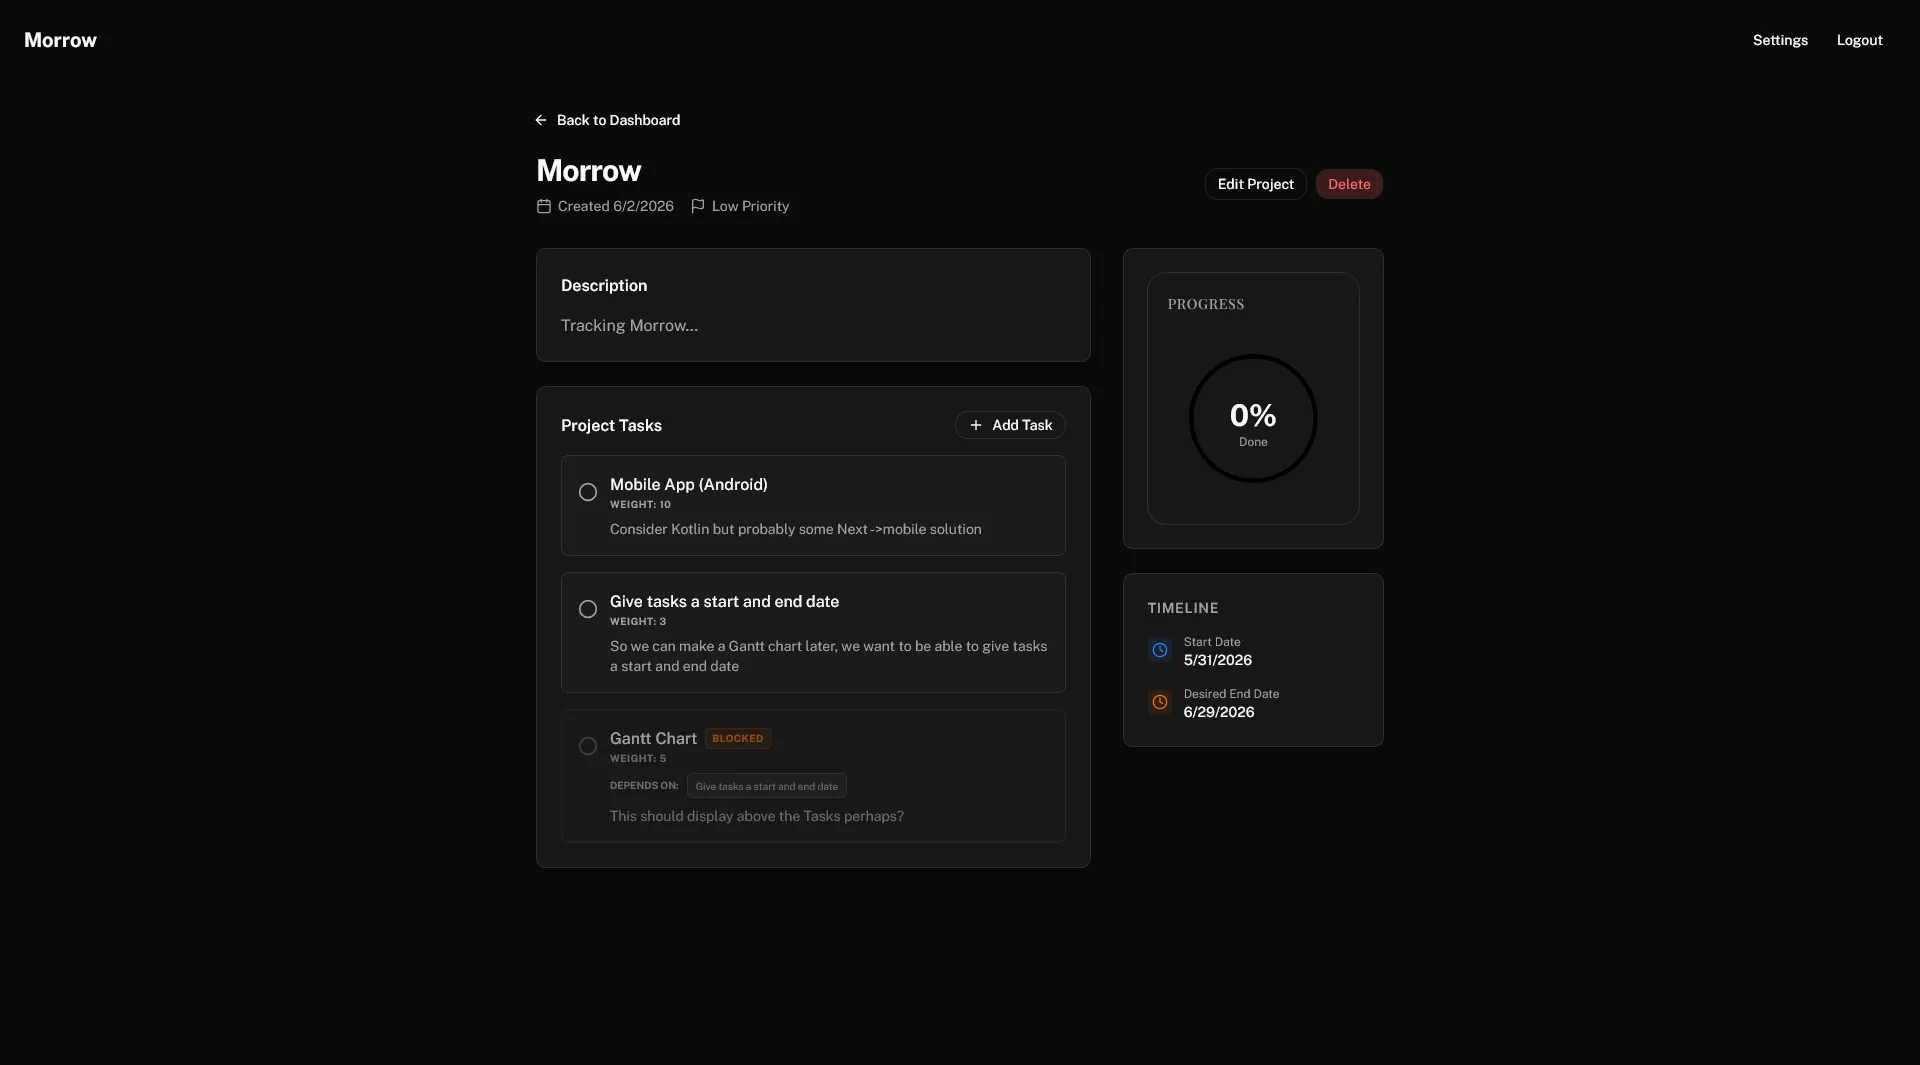Click the 'Consider Kotlin but probably' task note

pyautogui.click(x=796, y=530)
